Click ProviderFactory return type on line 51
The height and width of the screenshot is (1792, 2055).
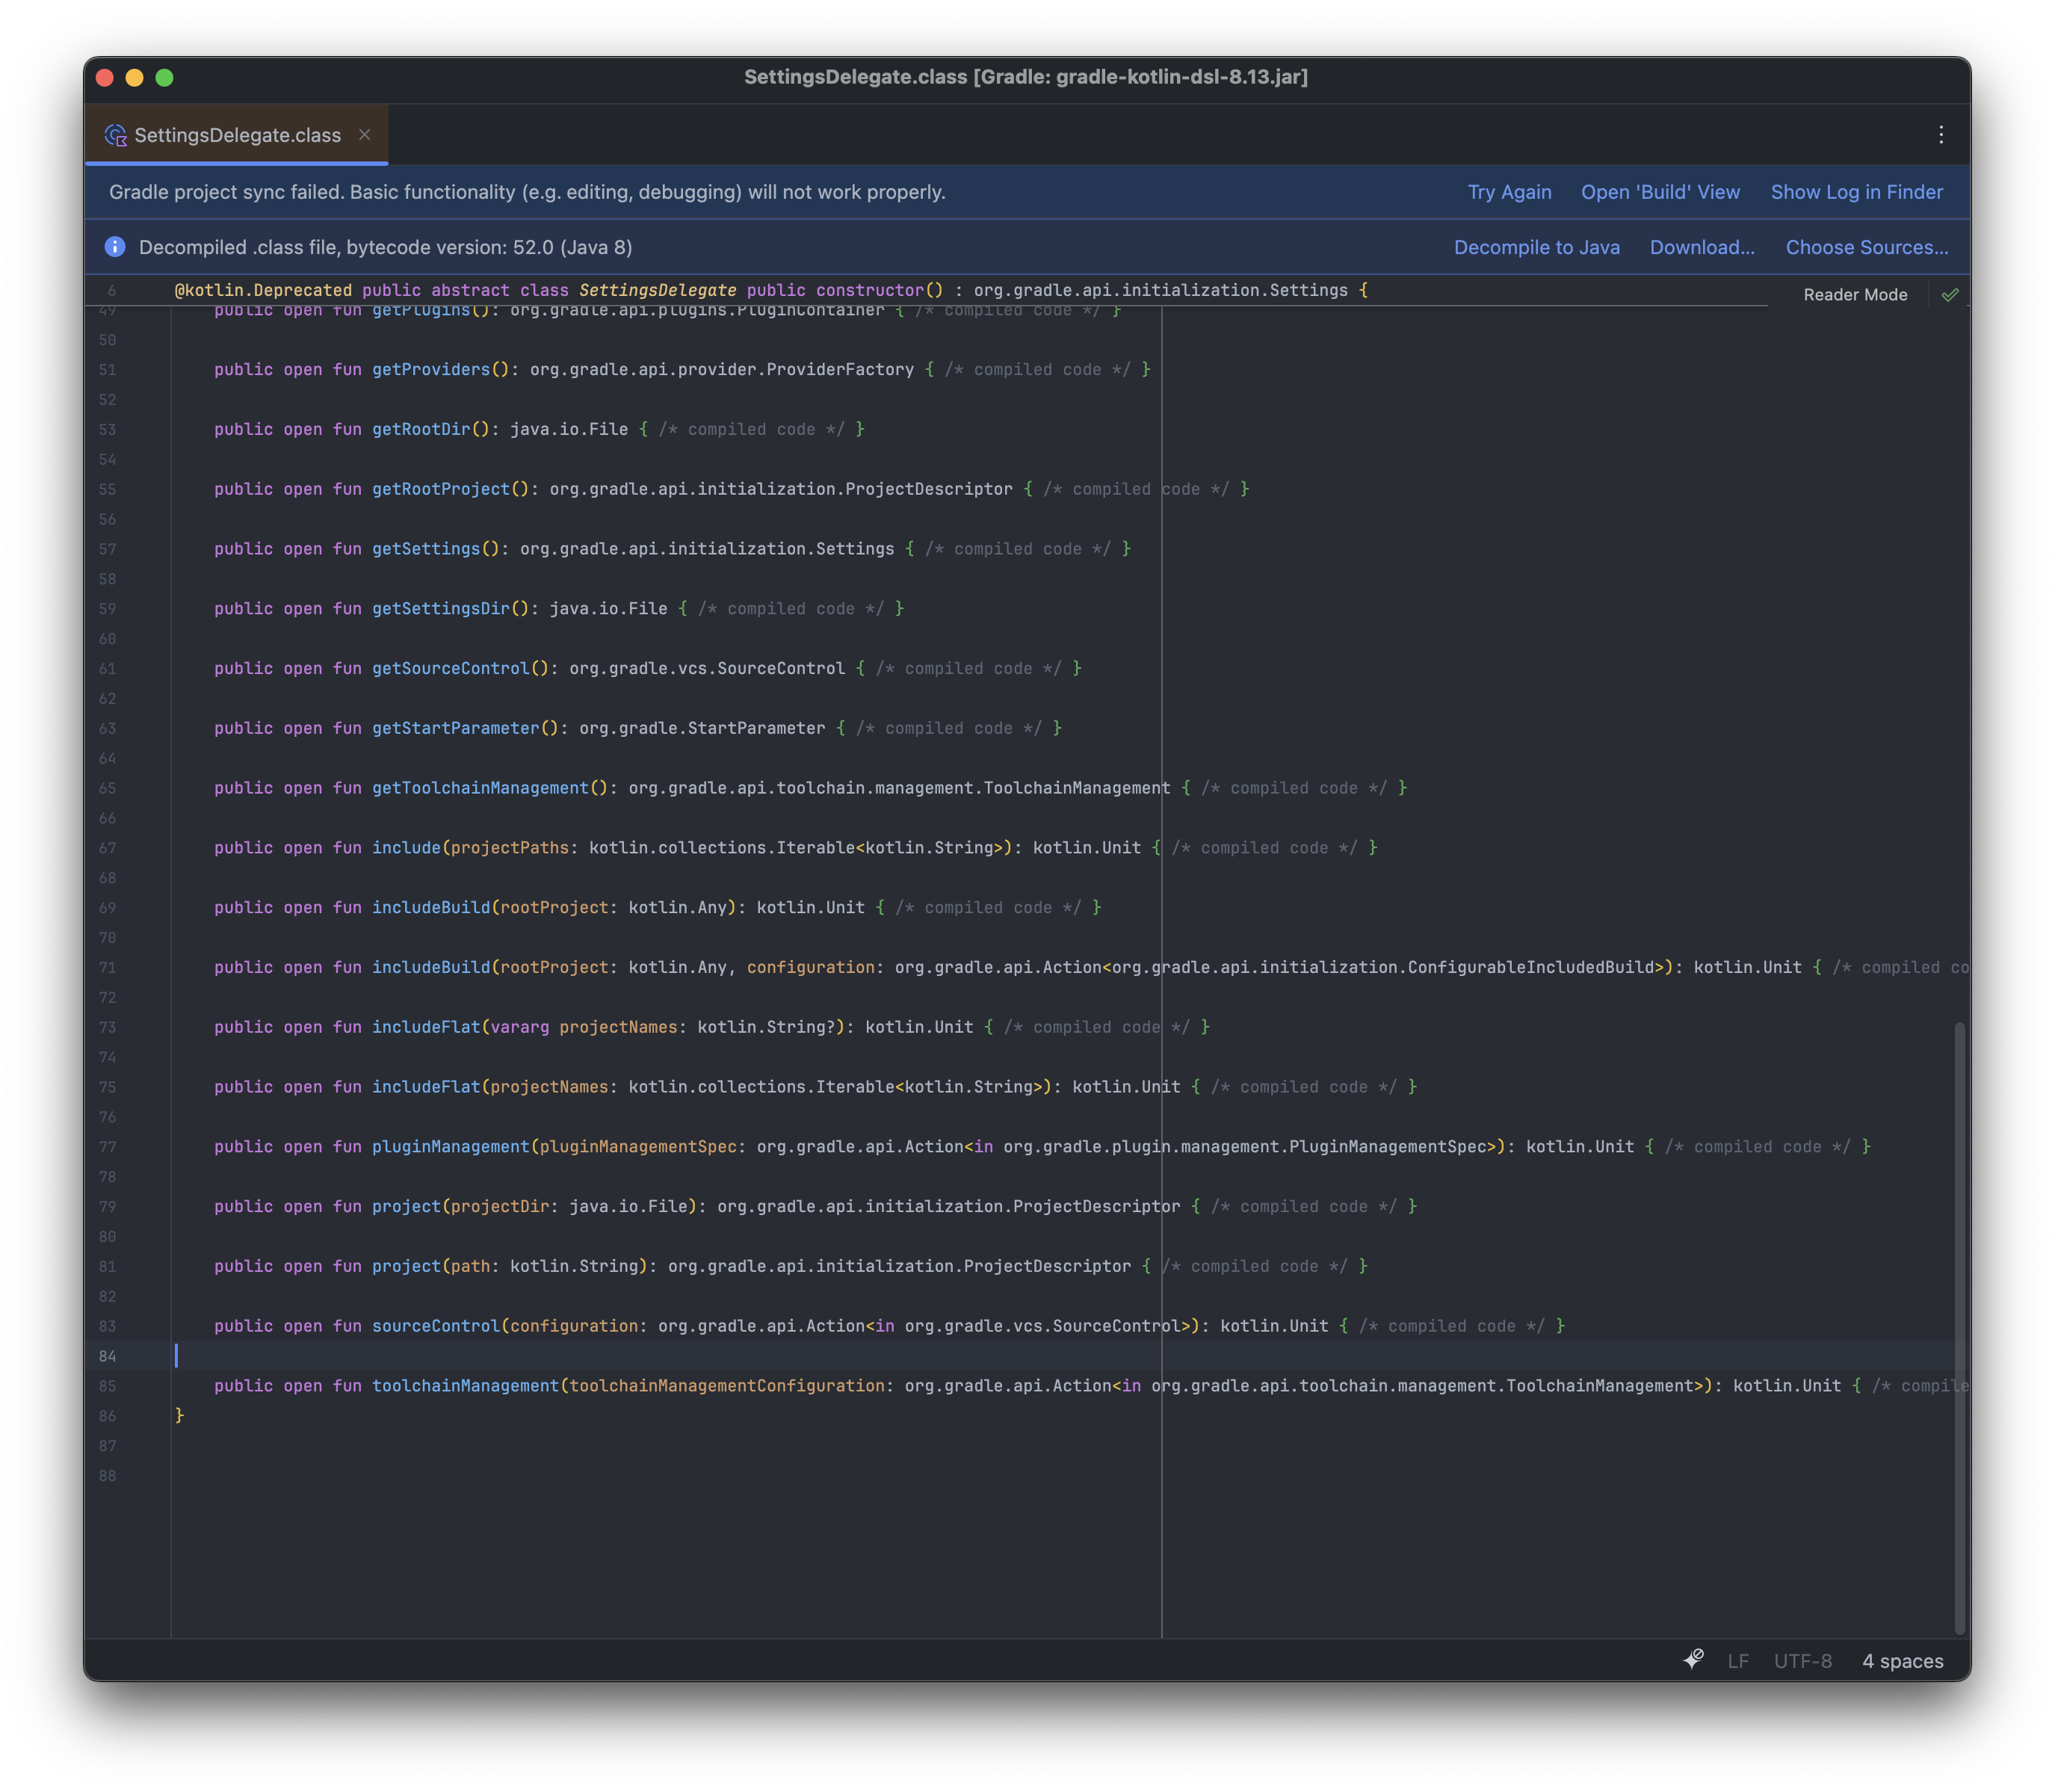(x=840, y=370)
